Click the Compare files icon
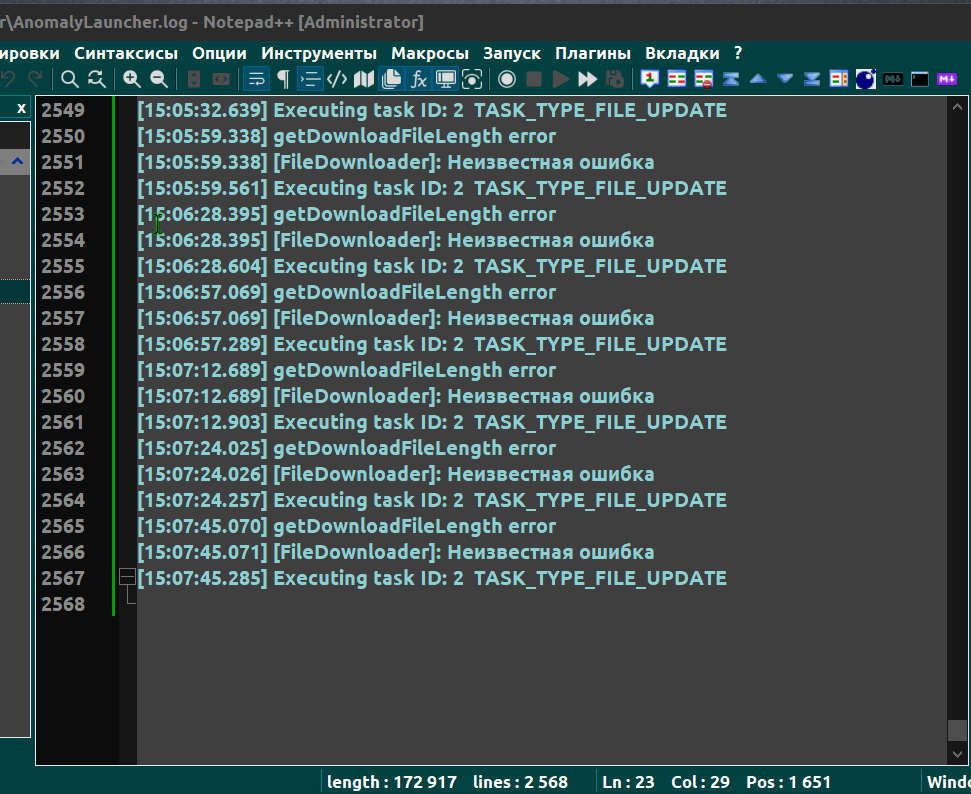This screenshot has height=794, width=971. [x=677, y=79]
